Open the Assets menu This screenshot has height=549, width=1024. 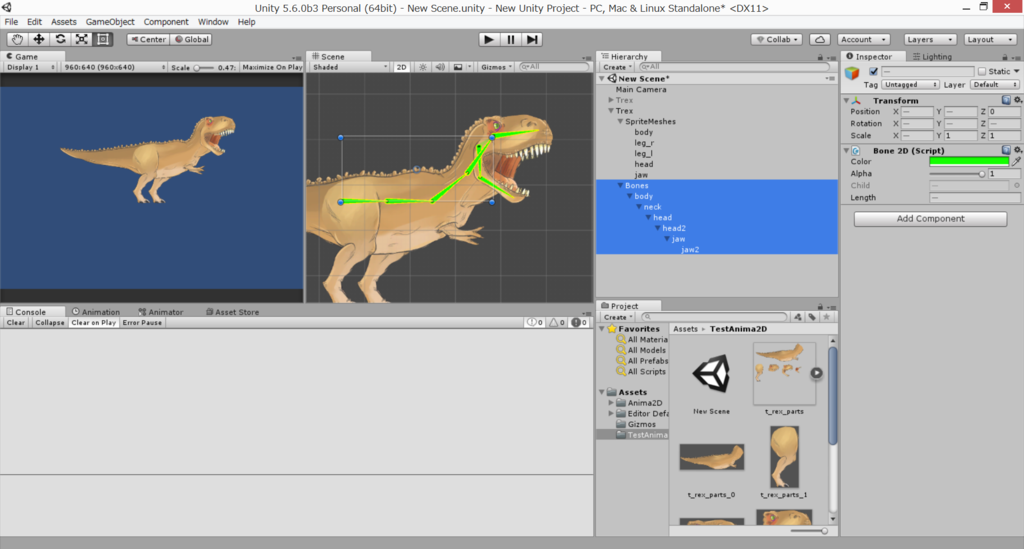click(x=63, y=22)
